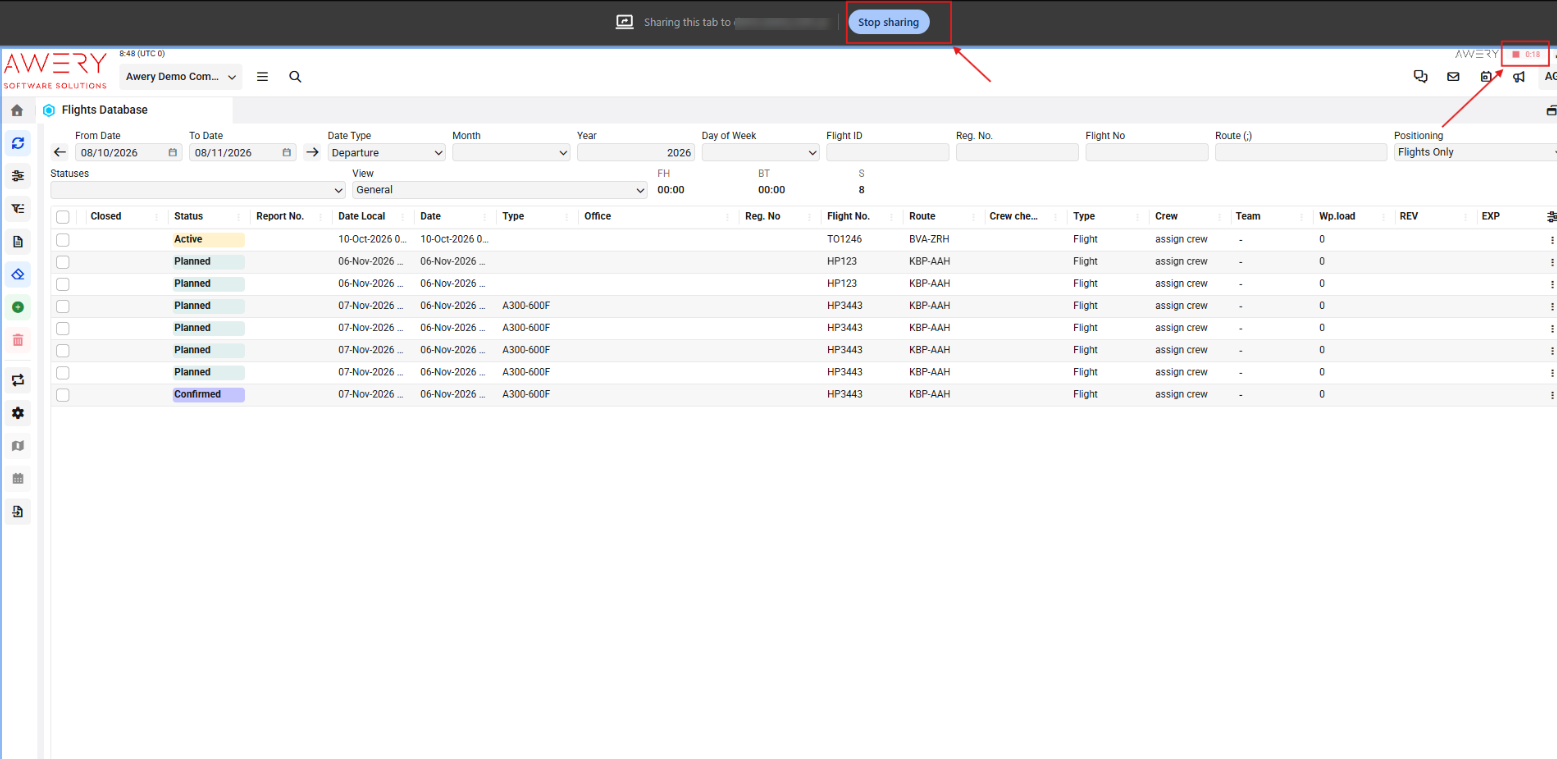Tick the select-all checkbox in the table header
1557x759 pixels.
pyautogui.click(x=63, y=217)
